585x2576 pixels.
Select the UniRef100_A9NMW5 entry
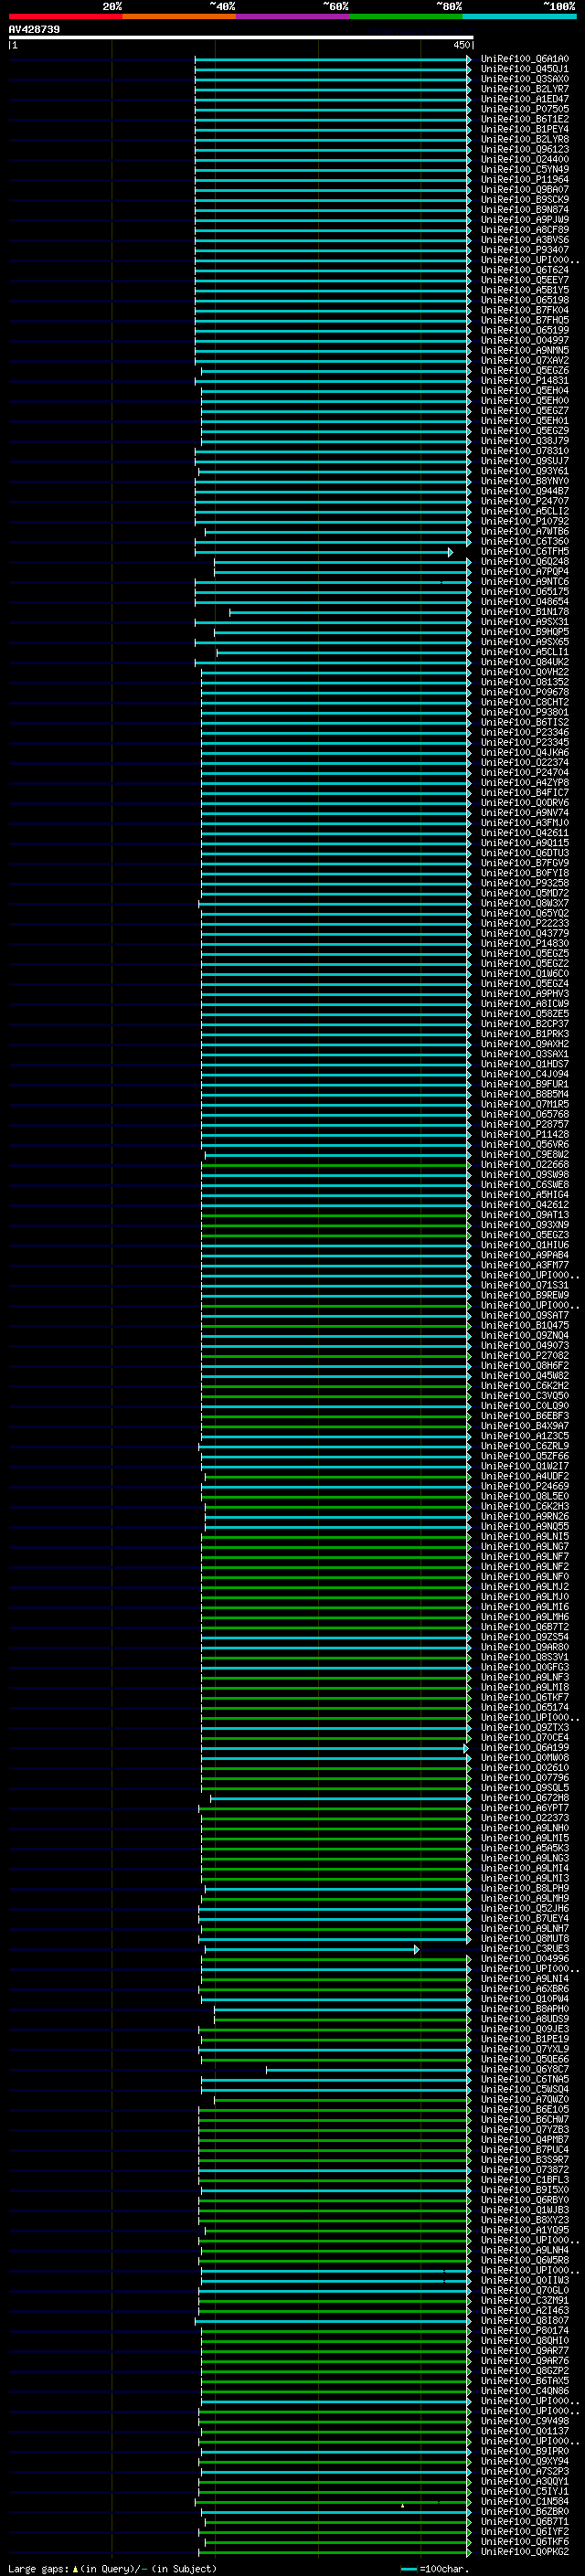coord(525,350)
